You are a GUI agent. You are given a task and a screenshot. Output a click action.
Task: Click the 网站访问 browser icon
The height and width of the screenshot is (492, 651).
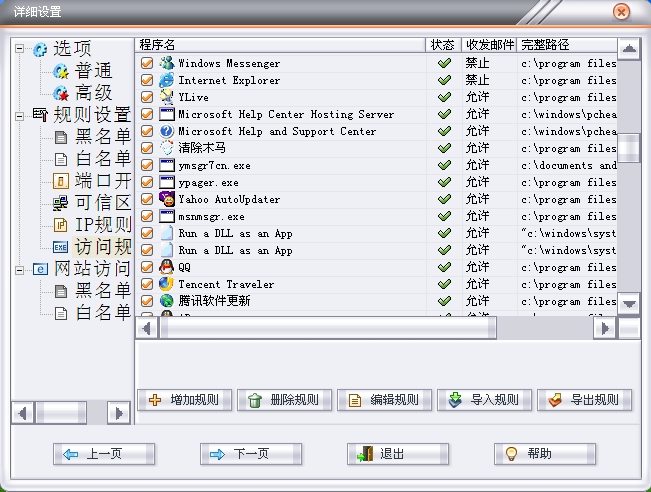pos(40,269)
